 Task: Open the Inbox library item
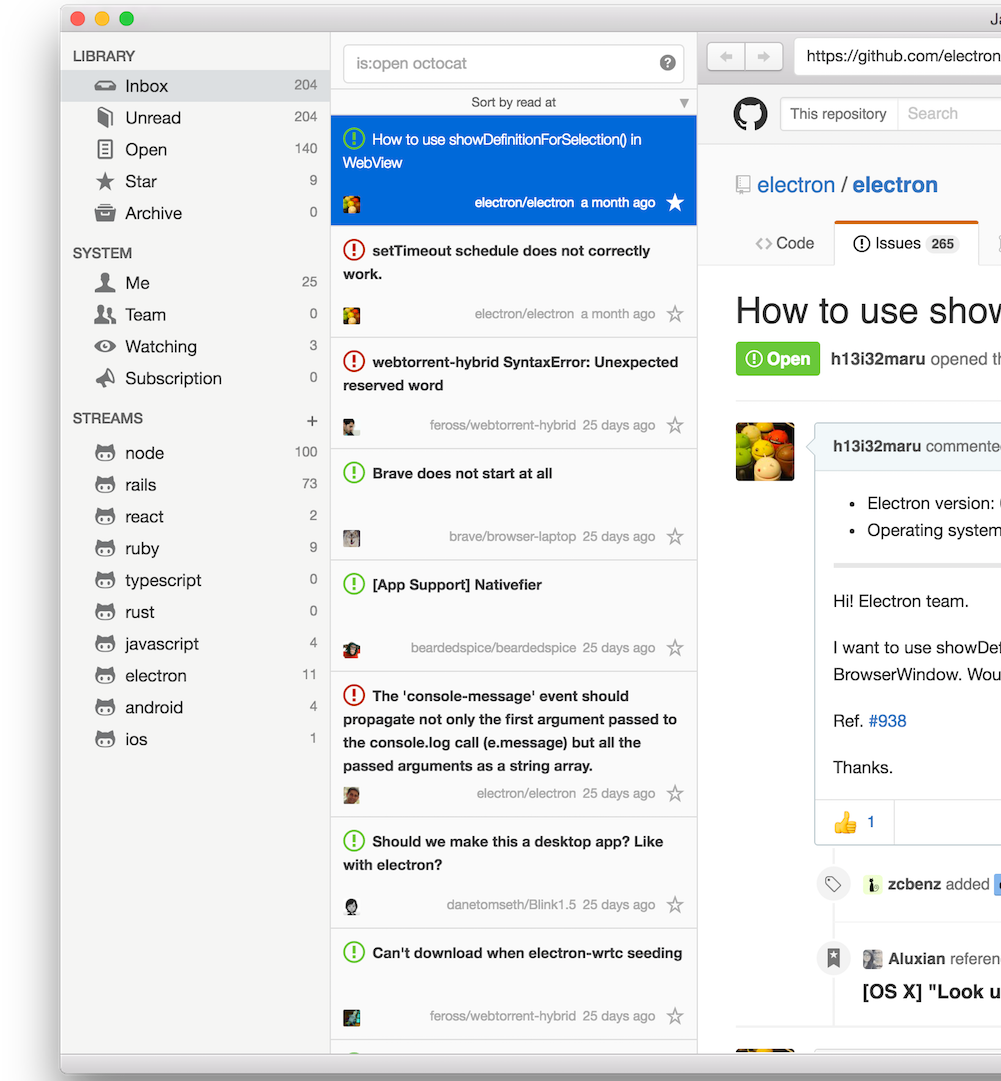(195, 86)
